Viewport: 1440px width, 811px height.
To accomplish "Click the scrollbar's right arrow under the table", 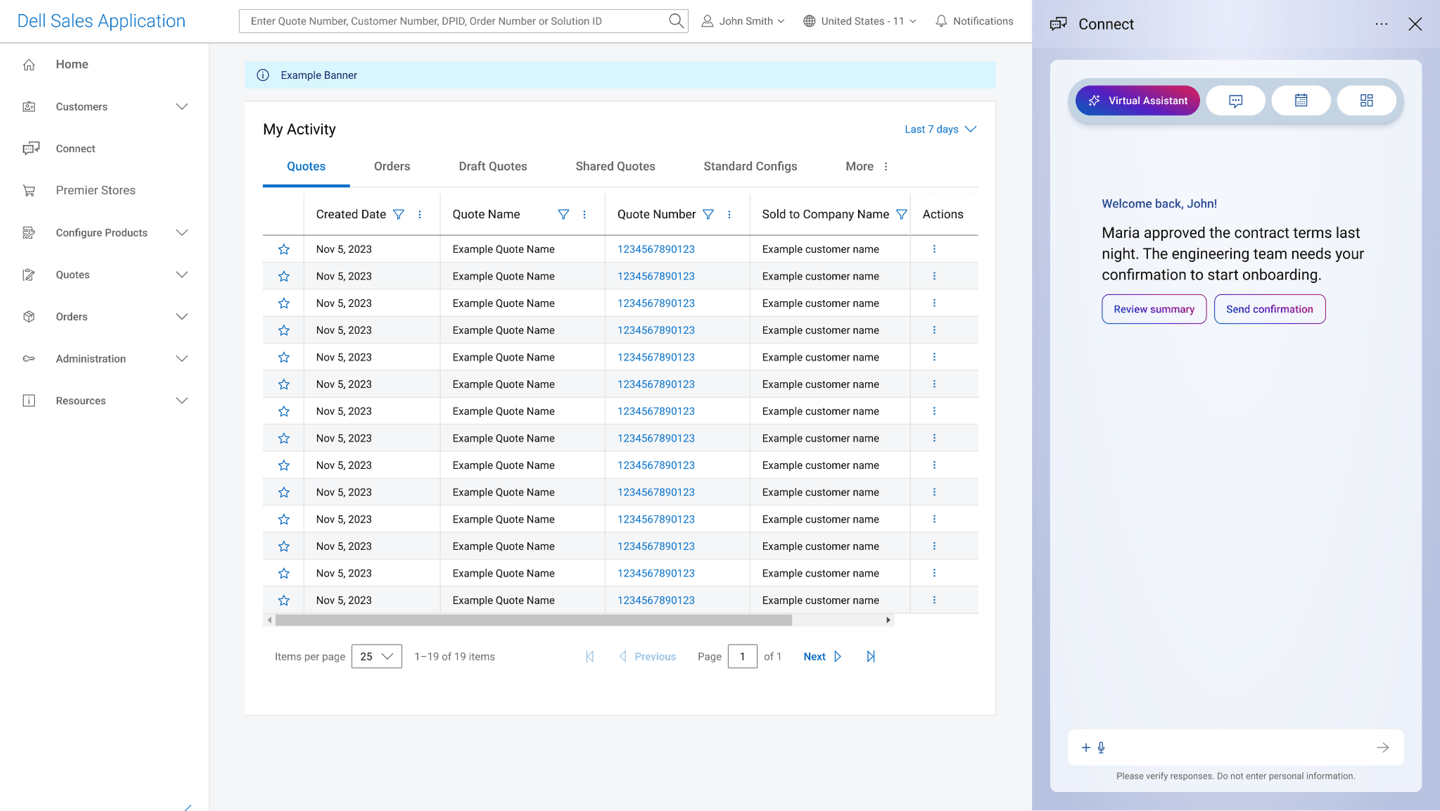I will pyautogui.click(x=888, y=620).
